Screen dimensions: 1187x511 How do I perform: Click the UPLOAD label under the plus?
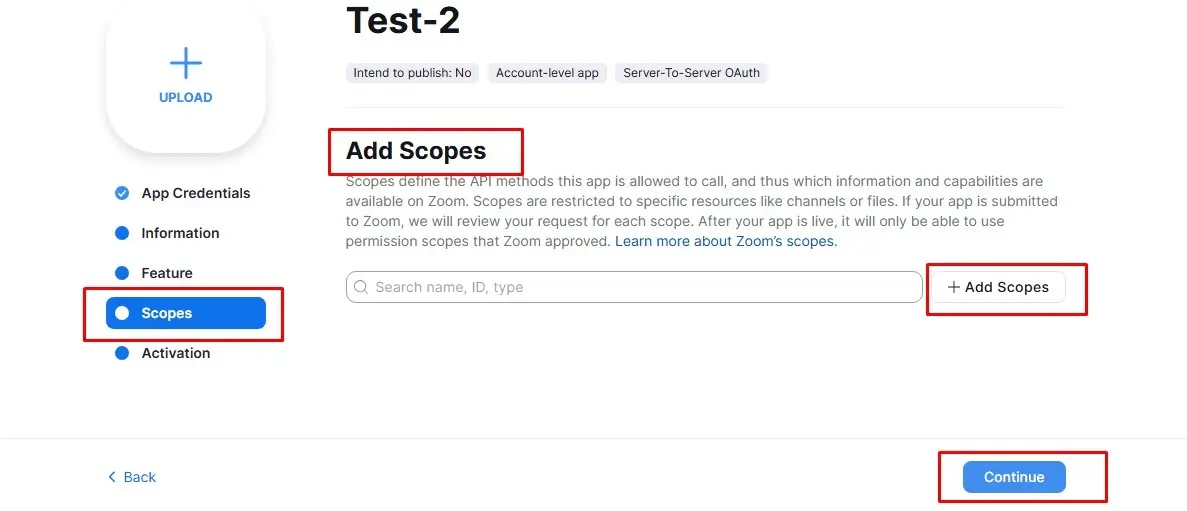point(186,97)
